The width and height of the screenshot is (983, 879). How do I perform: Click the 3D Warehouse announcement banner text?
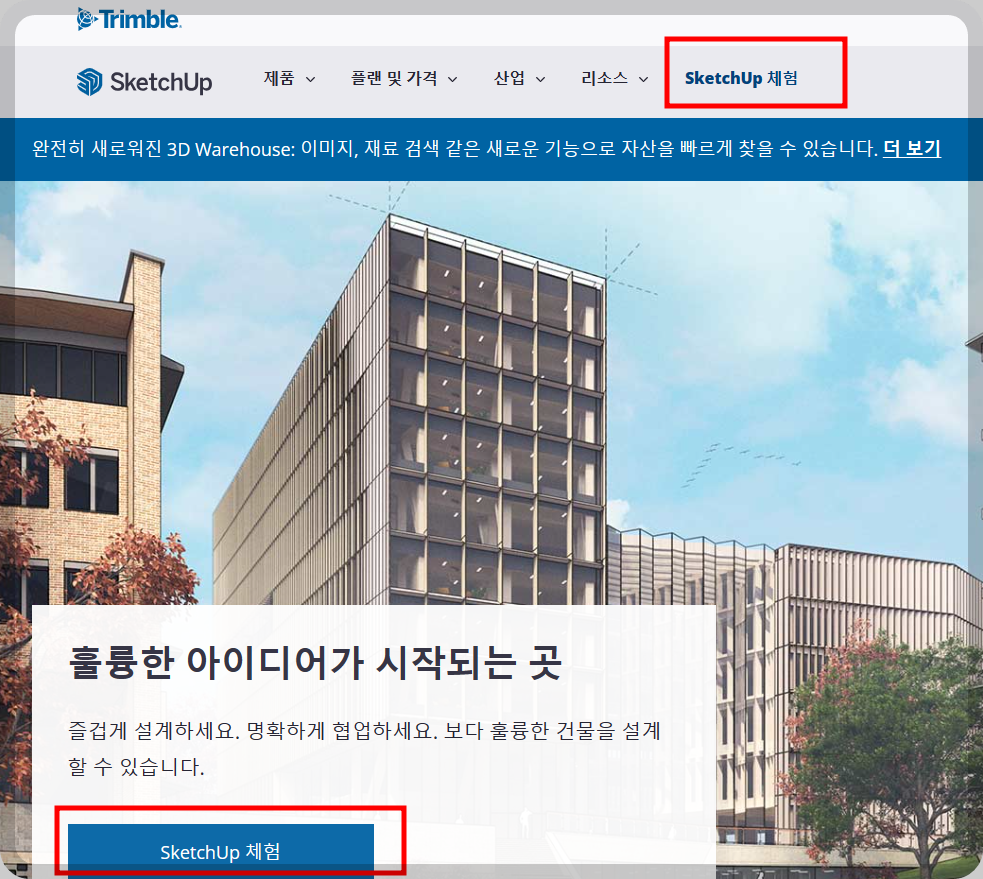click(455, 149)
